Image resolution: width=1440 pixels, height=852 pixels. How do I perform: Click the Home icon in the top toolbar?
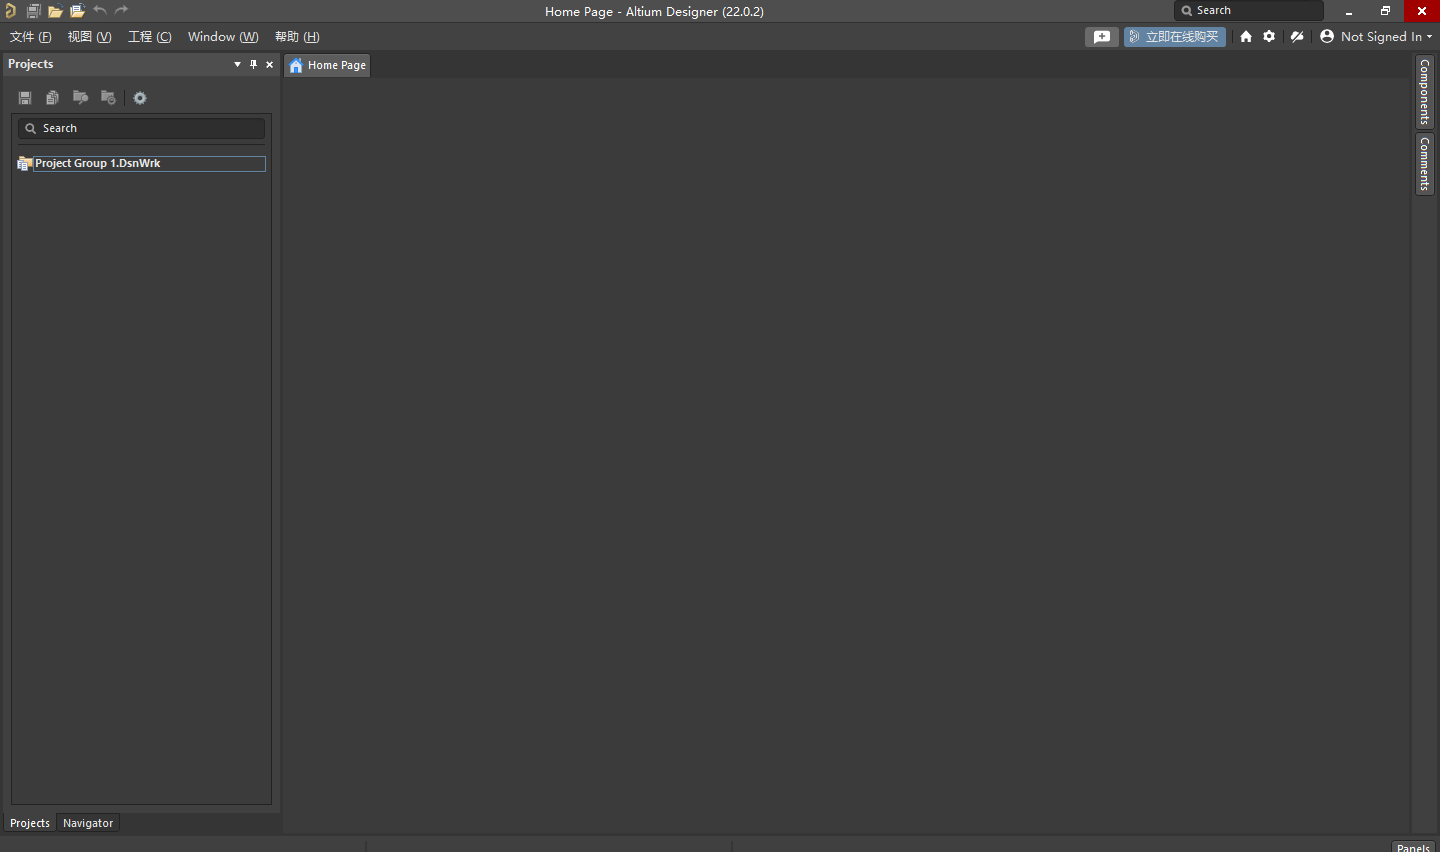[1245, 36]
